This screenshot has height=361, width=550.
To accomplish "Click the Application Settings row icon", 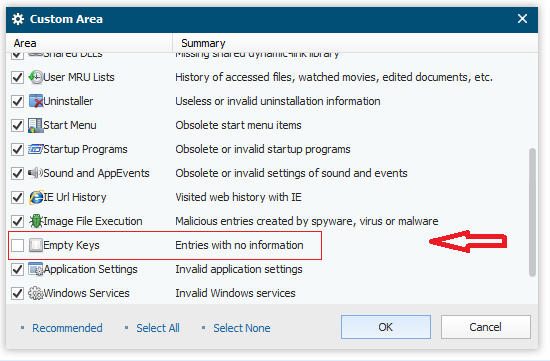I will tap(35, 269).
